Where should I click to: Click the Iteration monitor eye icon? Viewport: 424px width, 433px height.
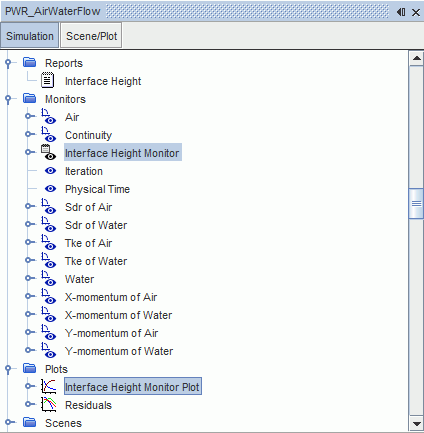[x=50, y=171]
